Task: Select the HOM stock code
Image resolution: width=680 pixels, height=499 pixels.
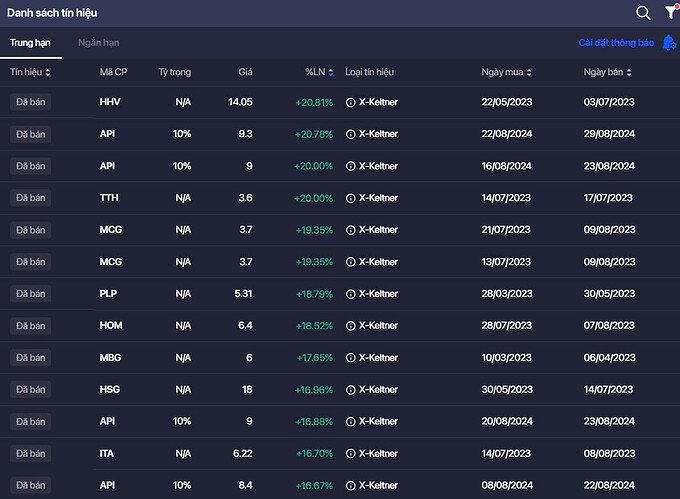Action: click(111, 326)
